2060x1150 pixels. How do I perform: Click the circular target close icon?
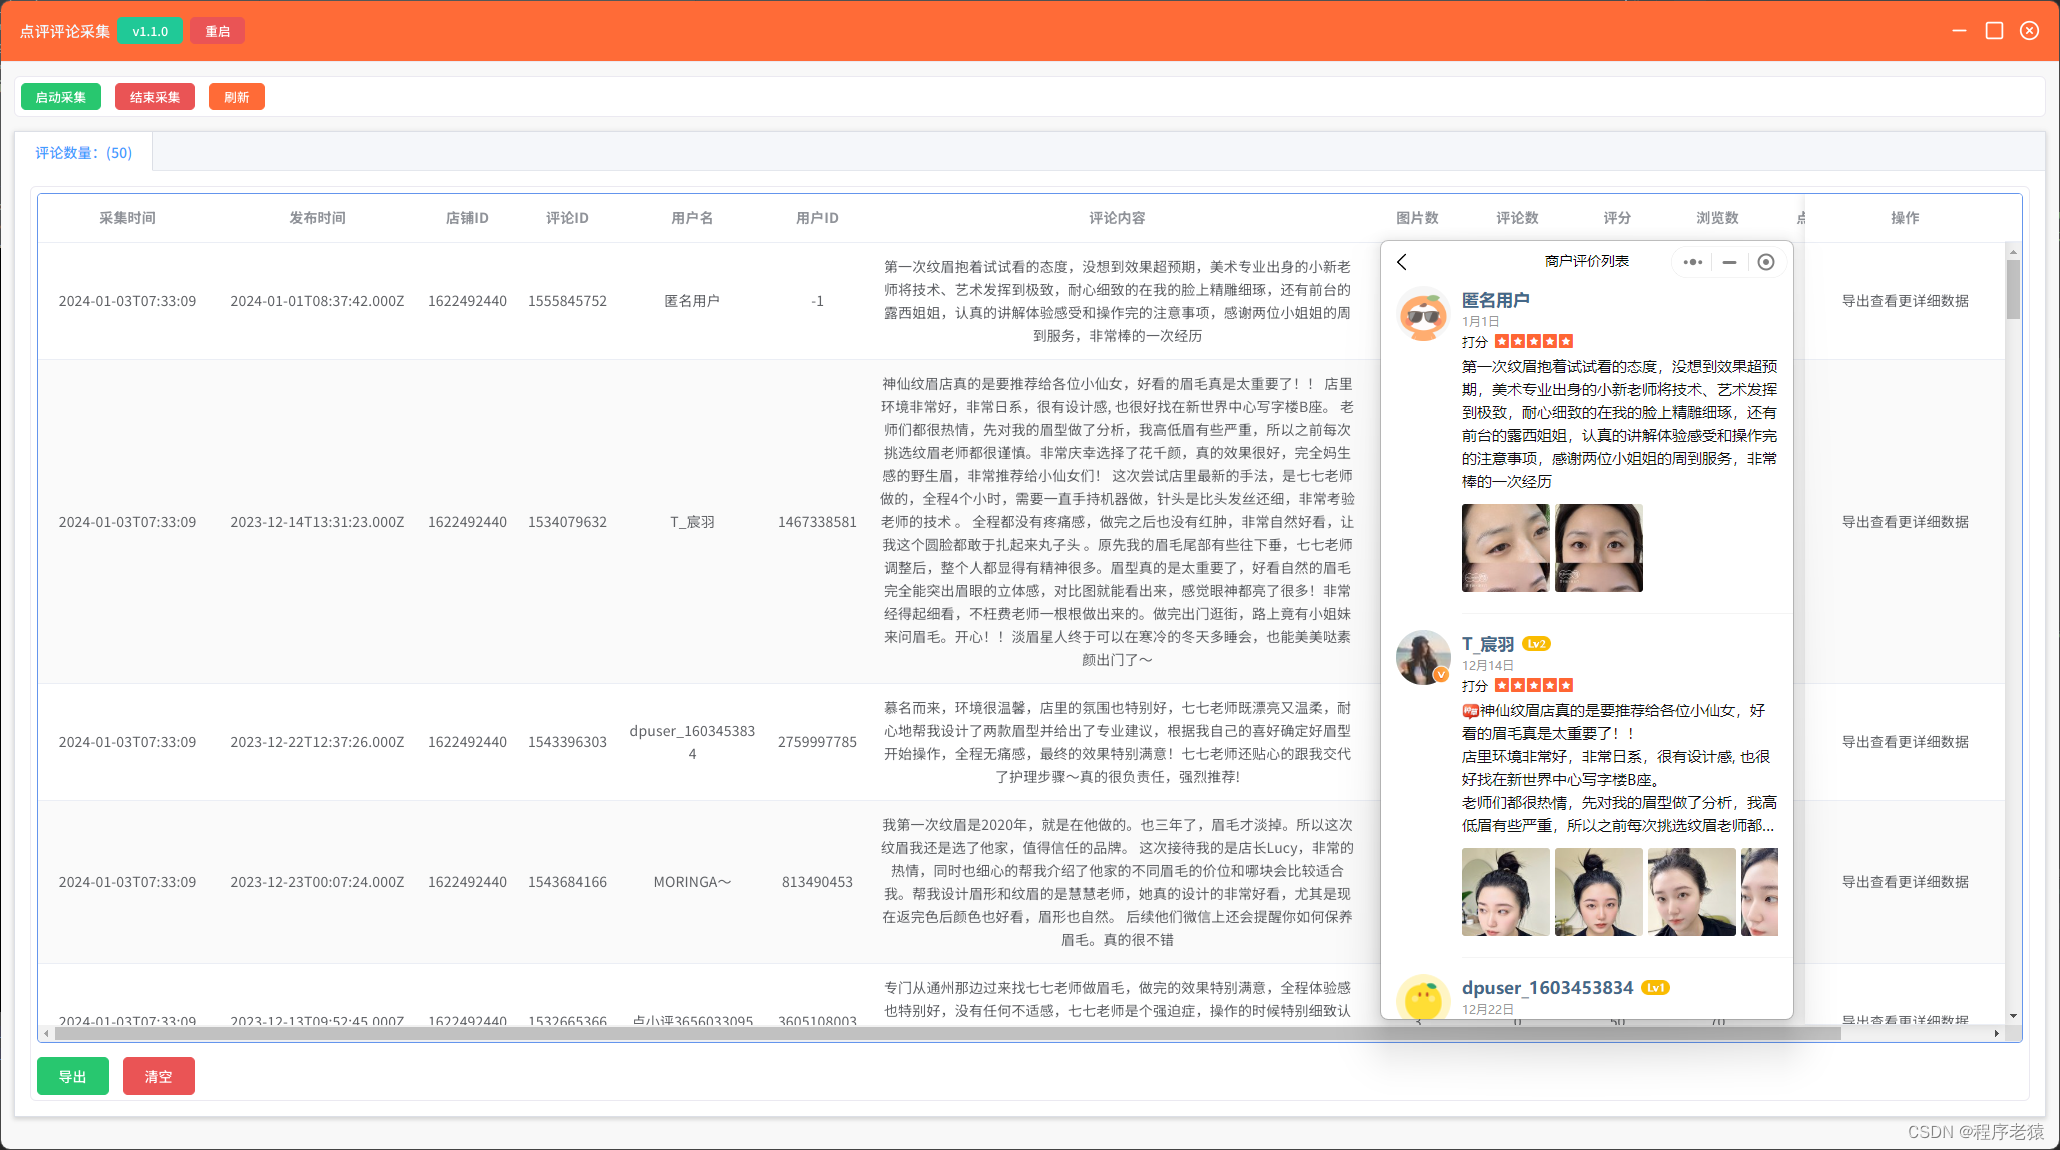[1766, 262]
